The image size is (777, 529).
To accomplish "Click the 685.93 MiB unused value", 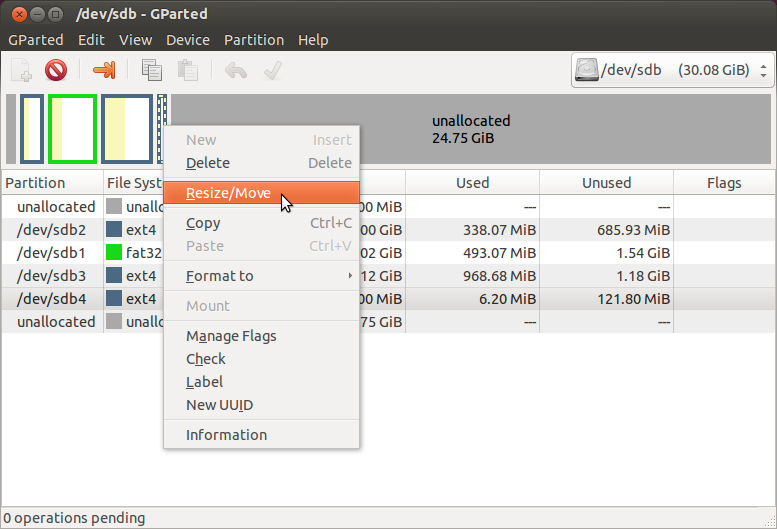I will pyautogui.click(x=633, y=230).
